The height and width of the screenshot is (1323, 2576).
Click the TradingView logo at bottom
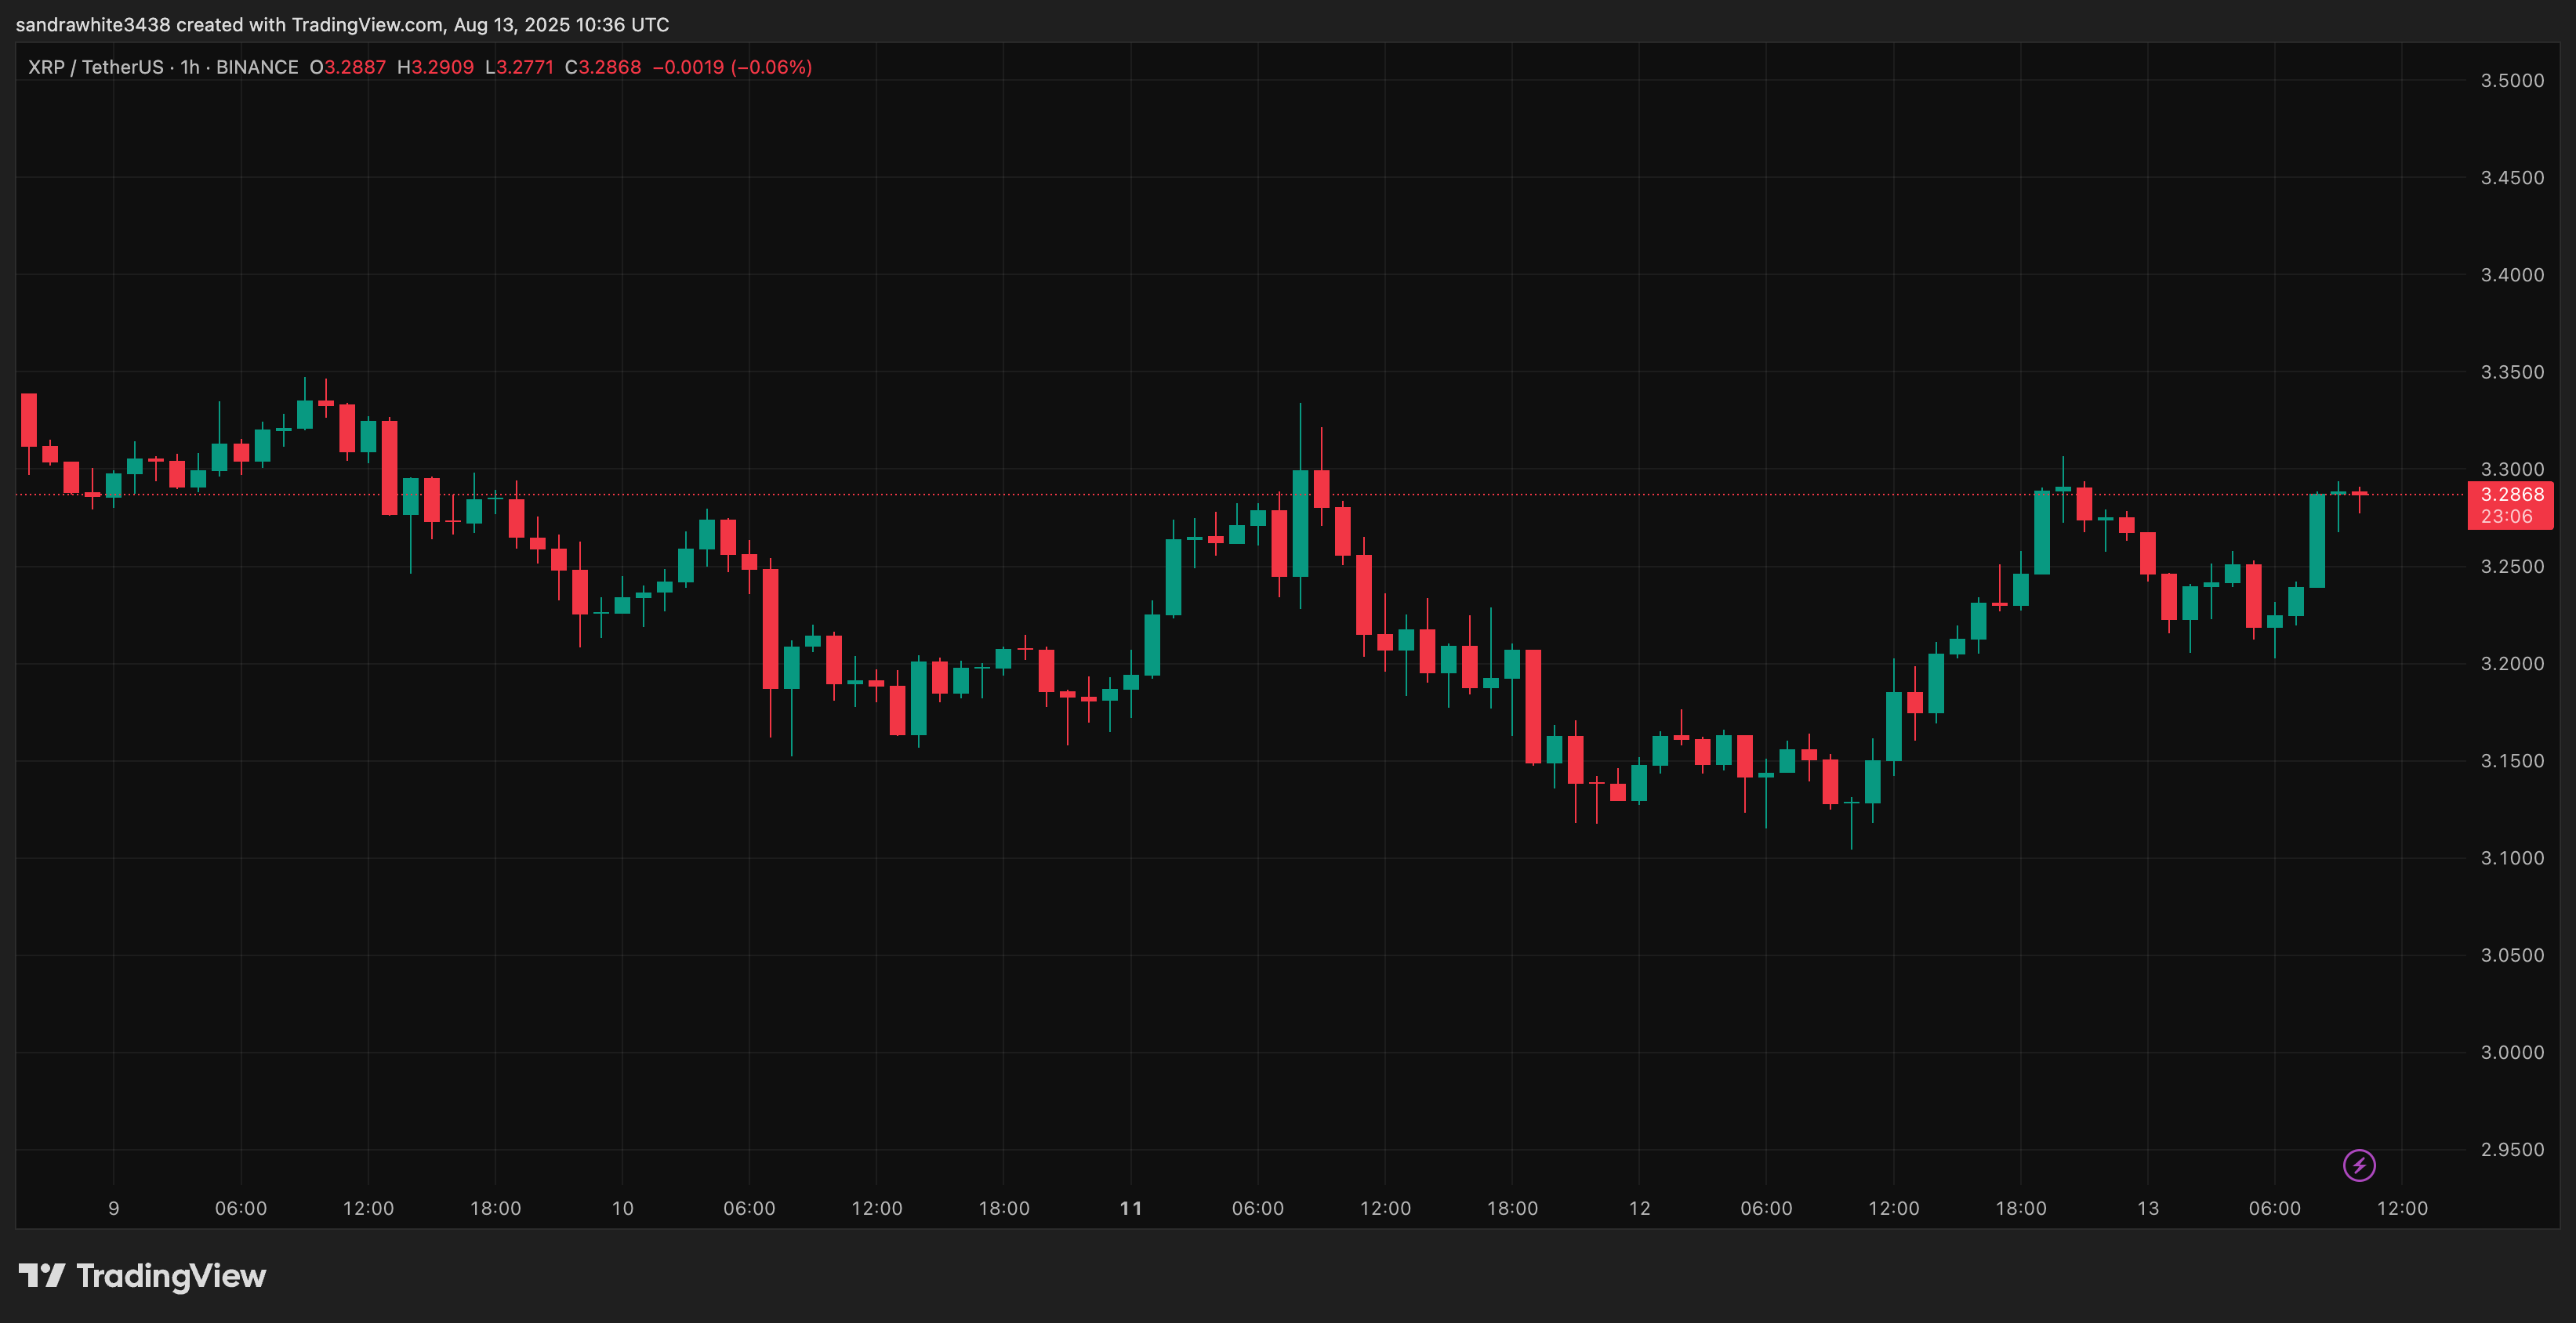142,1276
